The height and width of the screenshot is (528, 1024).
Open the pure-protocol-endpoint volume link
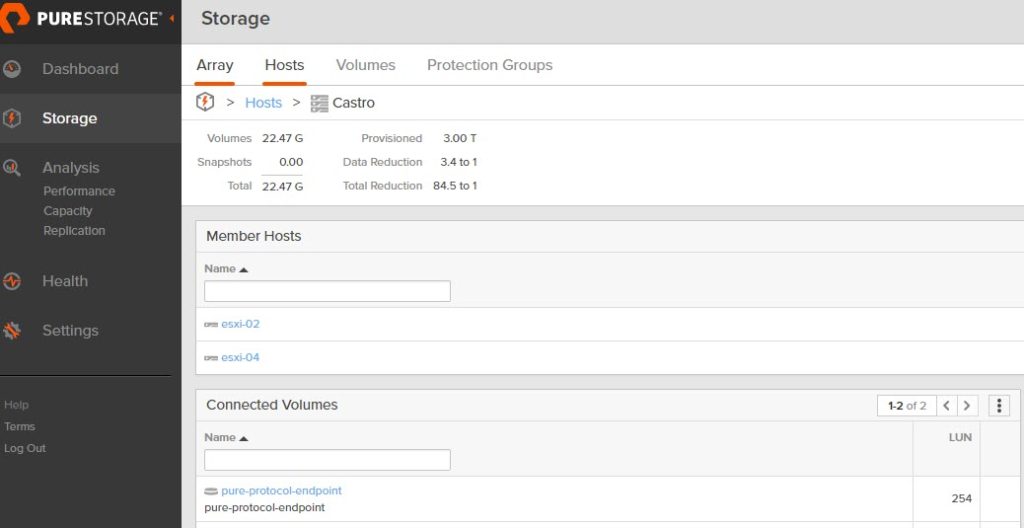[x=281, y=491]
